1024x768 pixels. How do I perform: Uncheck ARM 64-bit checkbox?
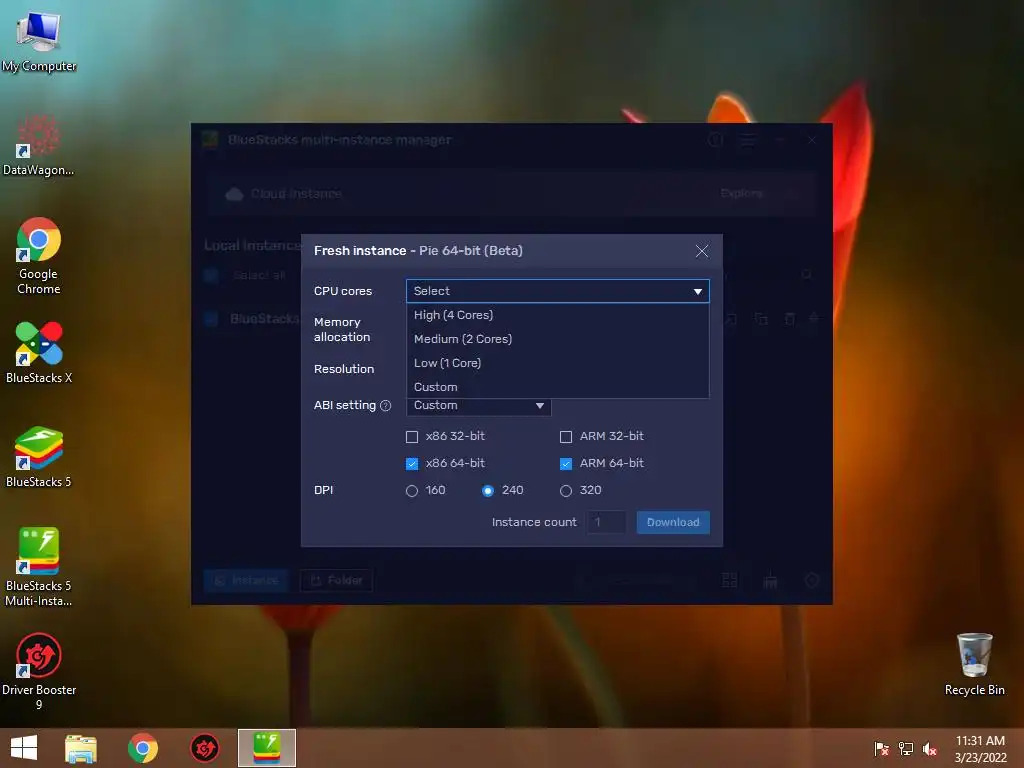566,464
